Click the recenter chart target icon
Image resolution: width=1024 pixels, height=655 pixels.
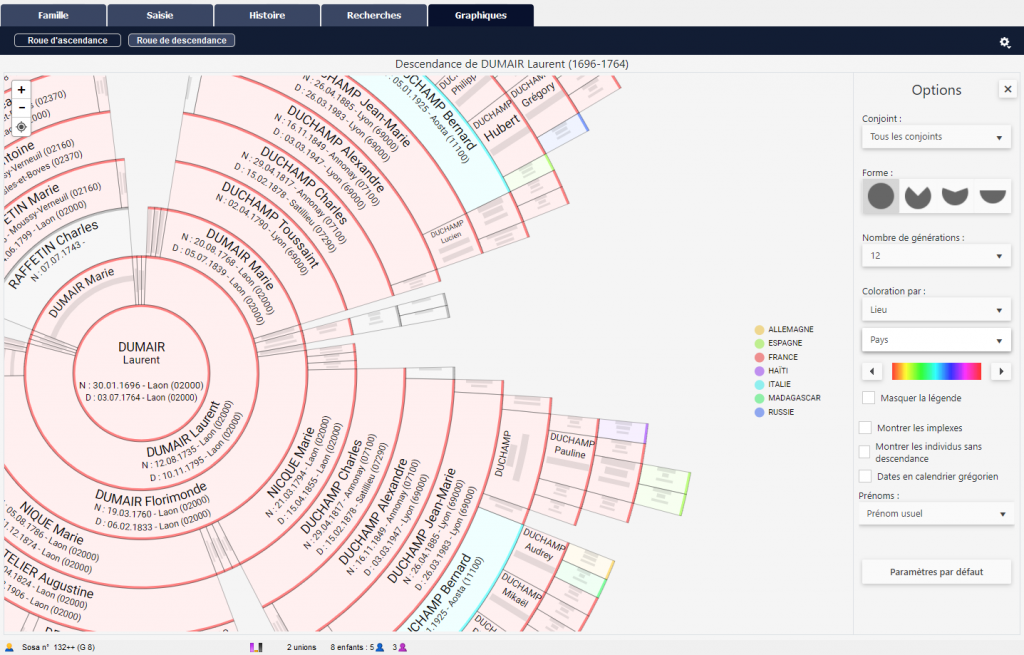(21, 127)
